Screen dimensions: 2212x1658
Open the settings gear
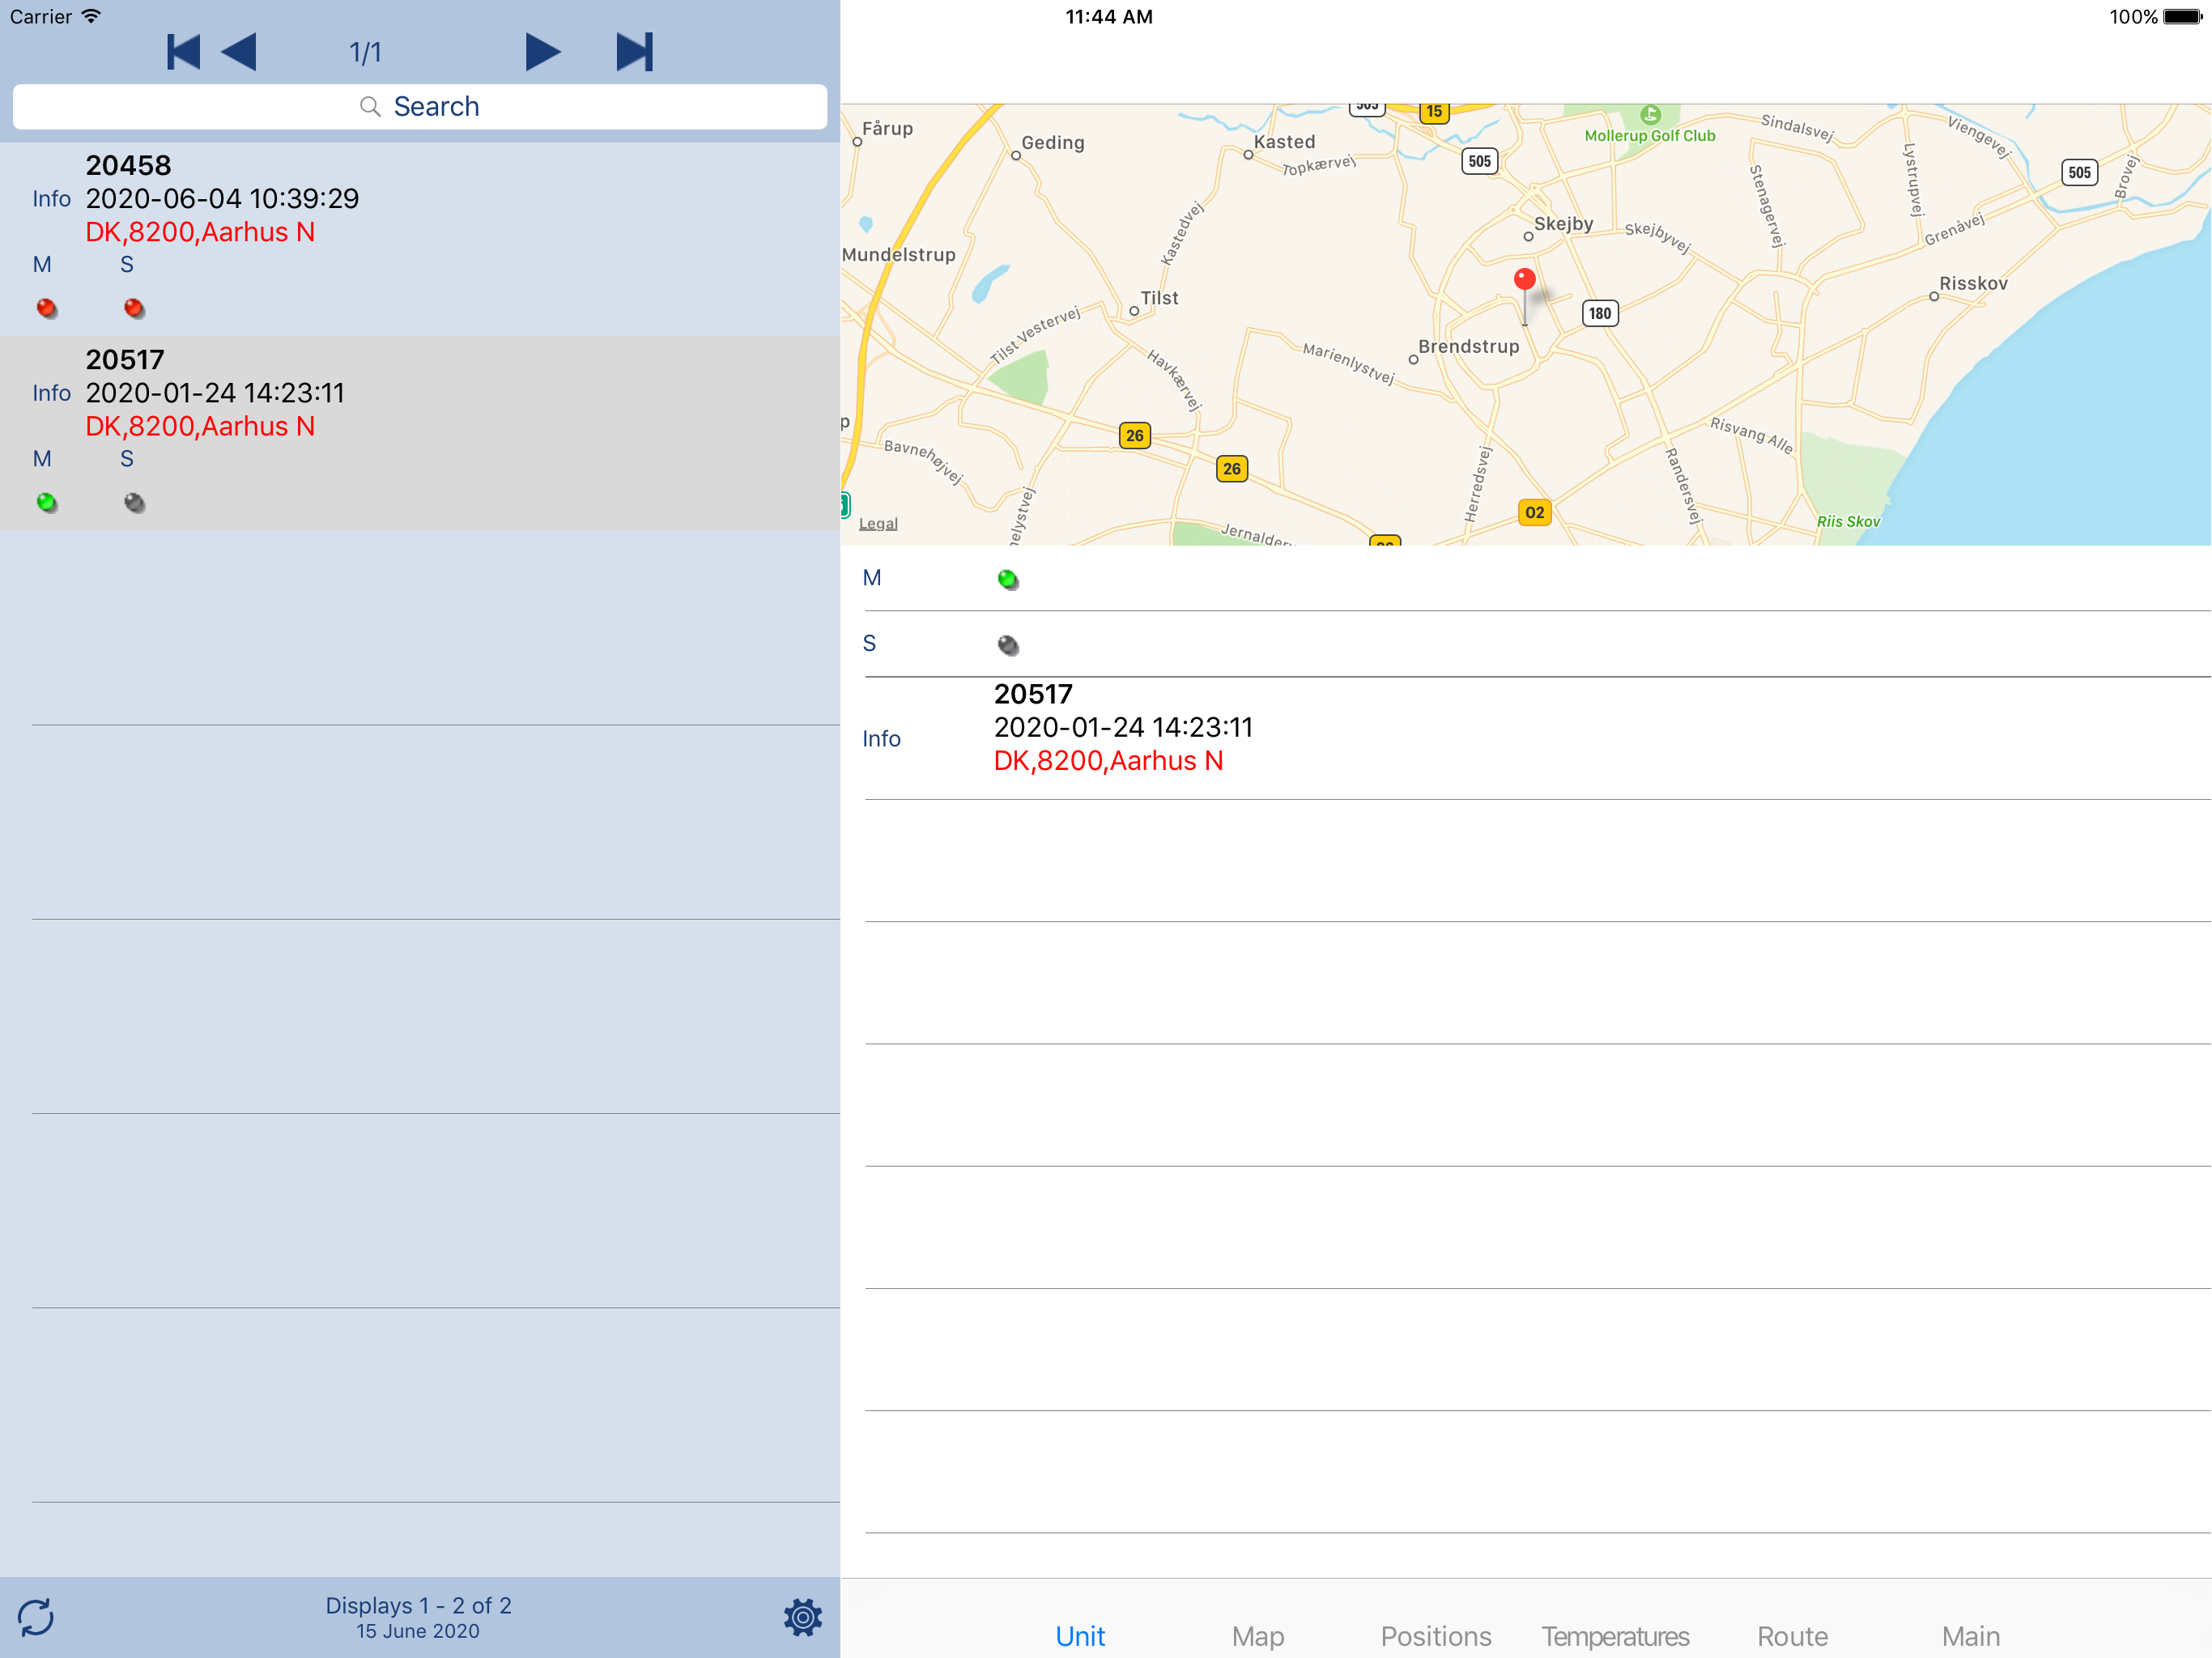pyautogui.click(x=802, y=1617)
